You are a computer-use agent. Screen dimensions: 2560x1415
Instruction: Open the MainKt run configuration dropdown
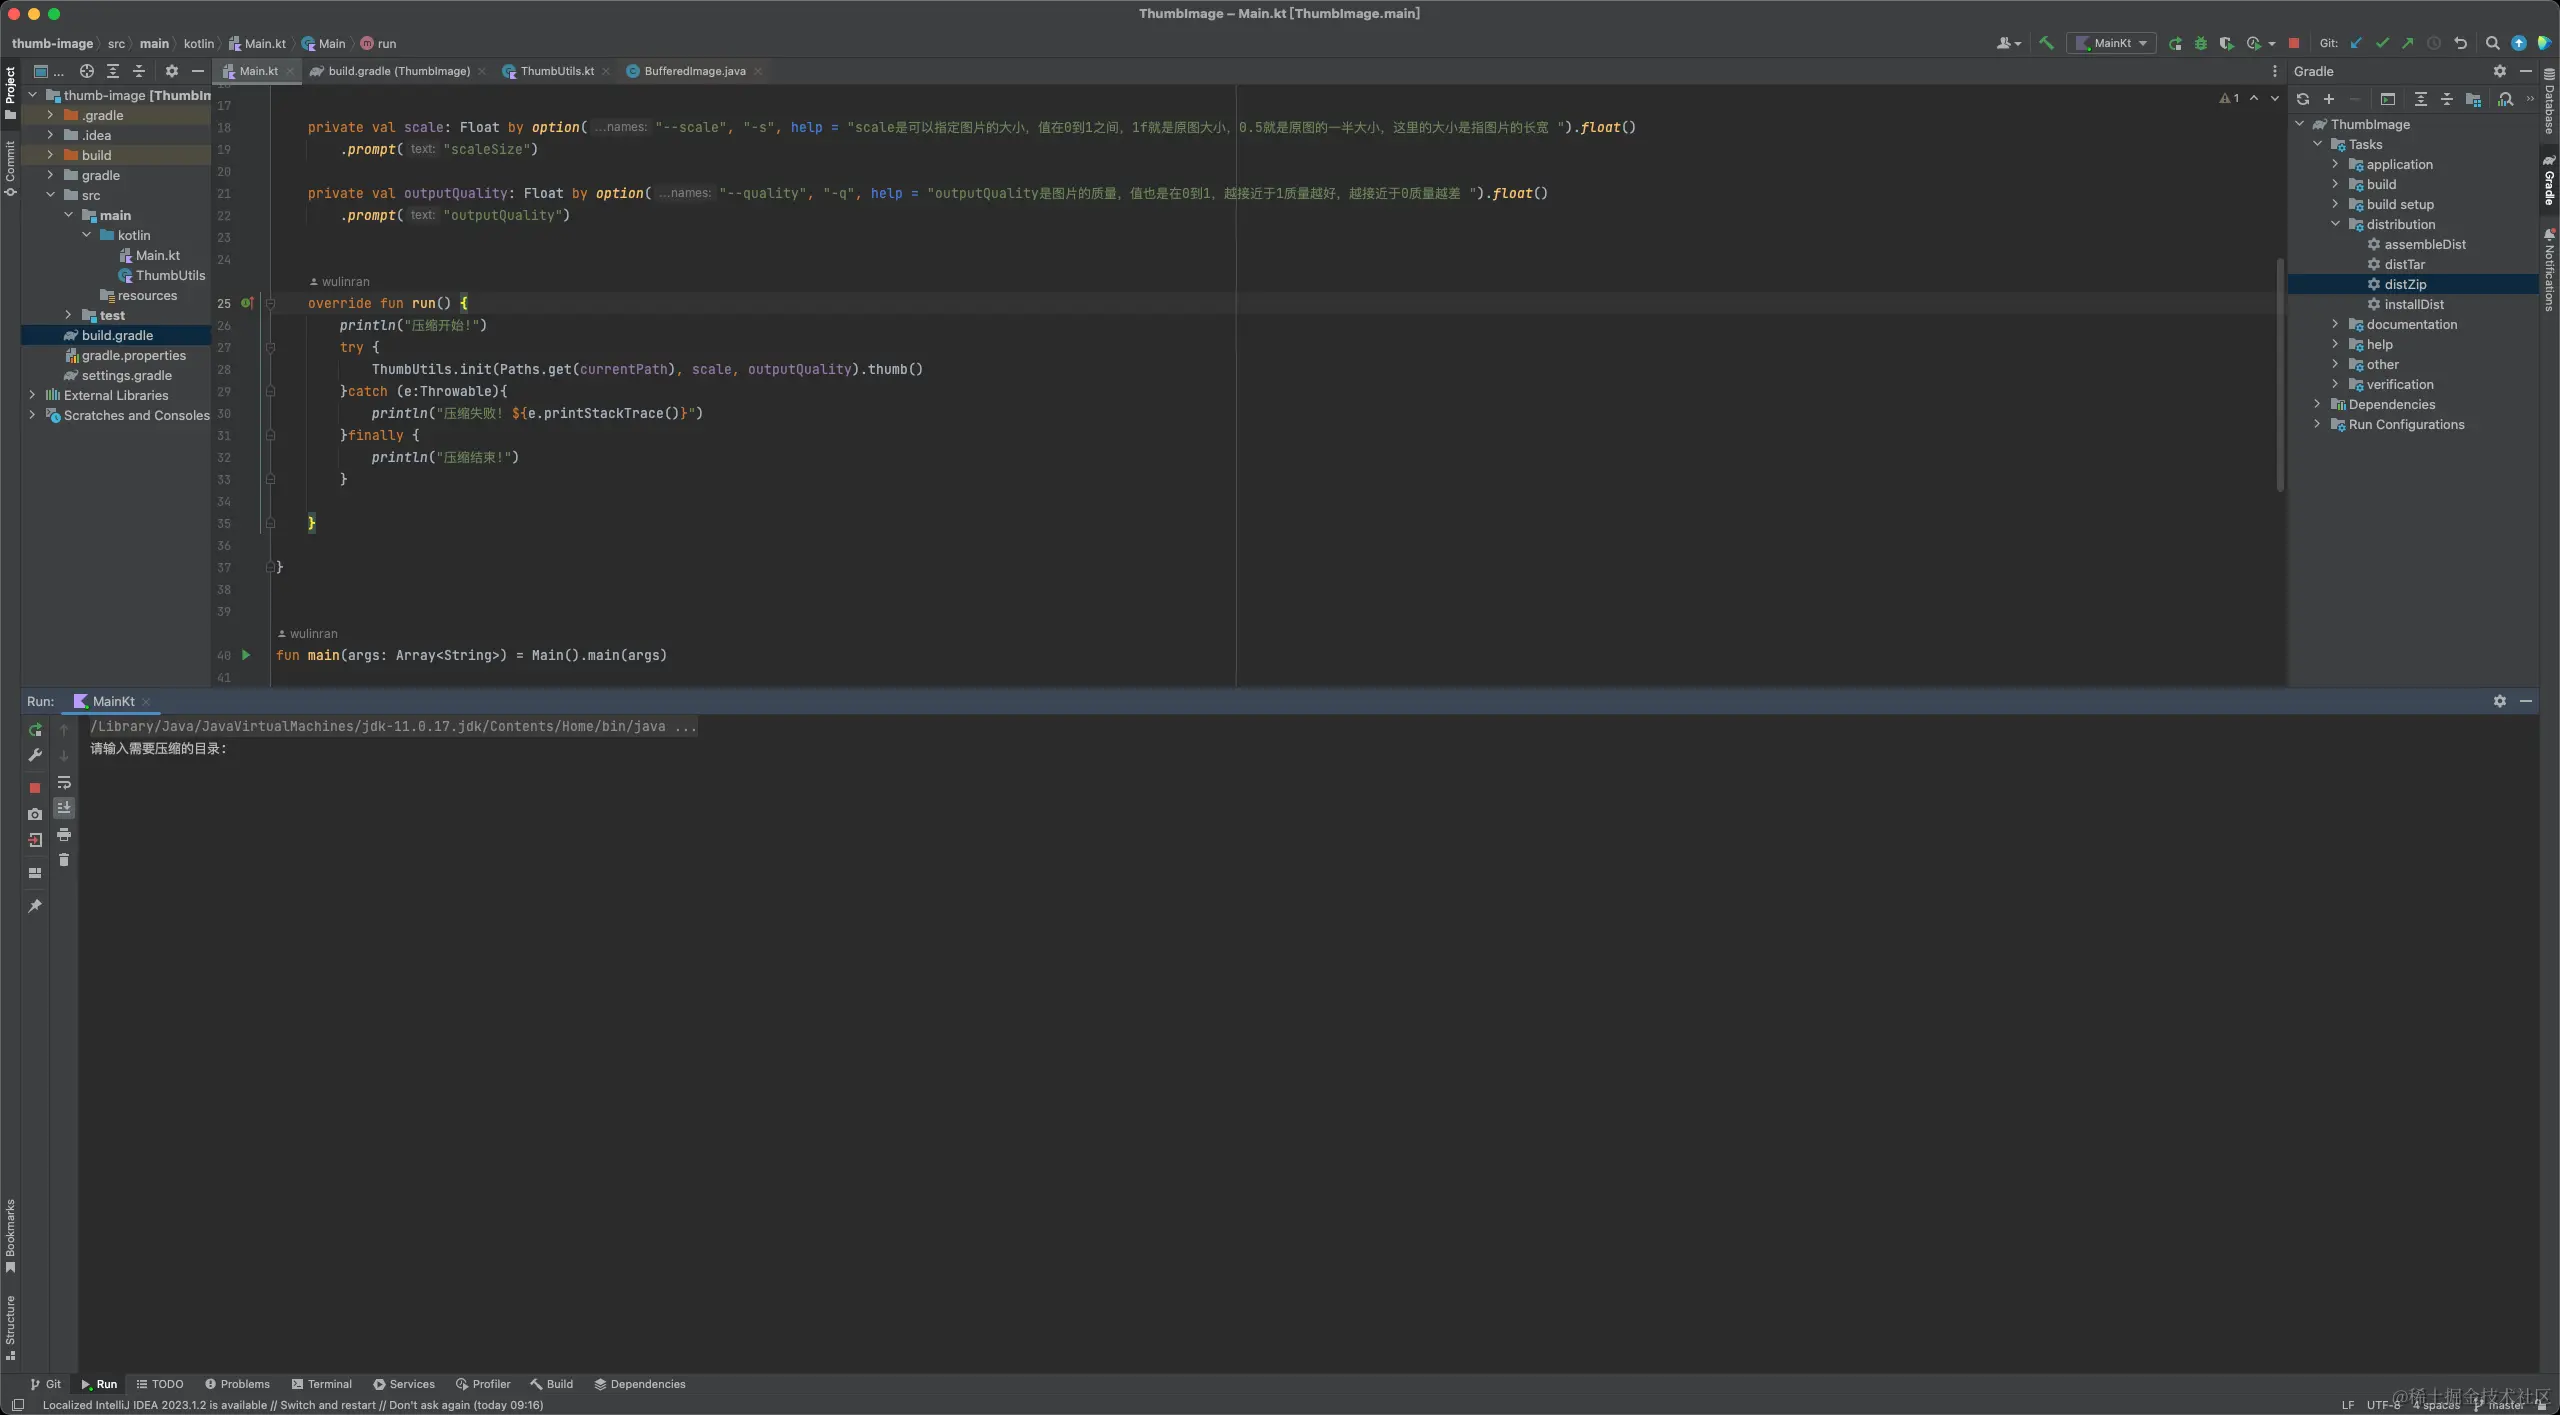2113,43
